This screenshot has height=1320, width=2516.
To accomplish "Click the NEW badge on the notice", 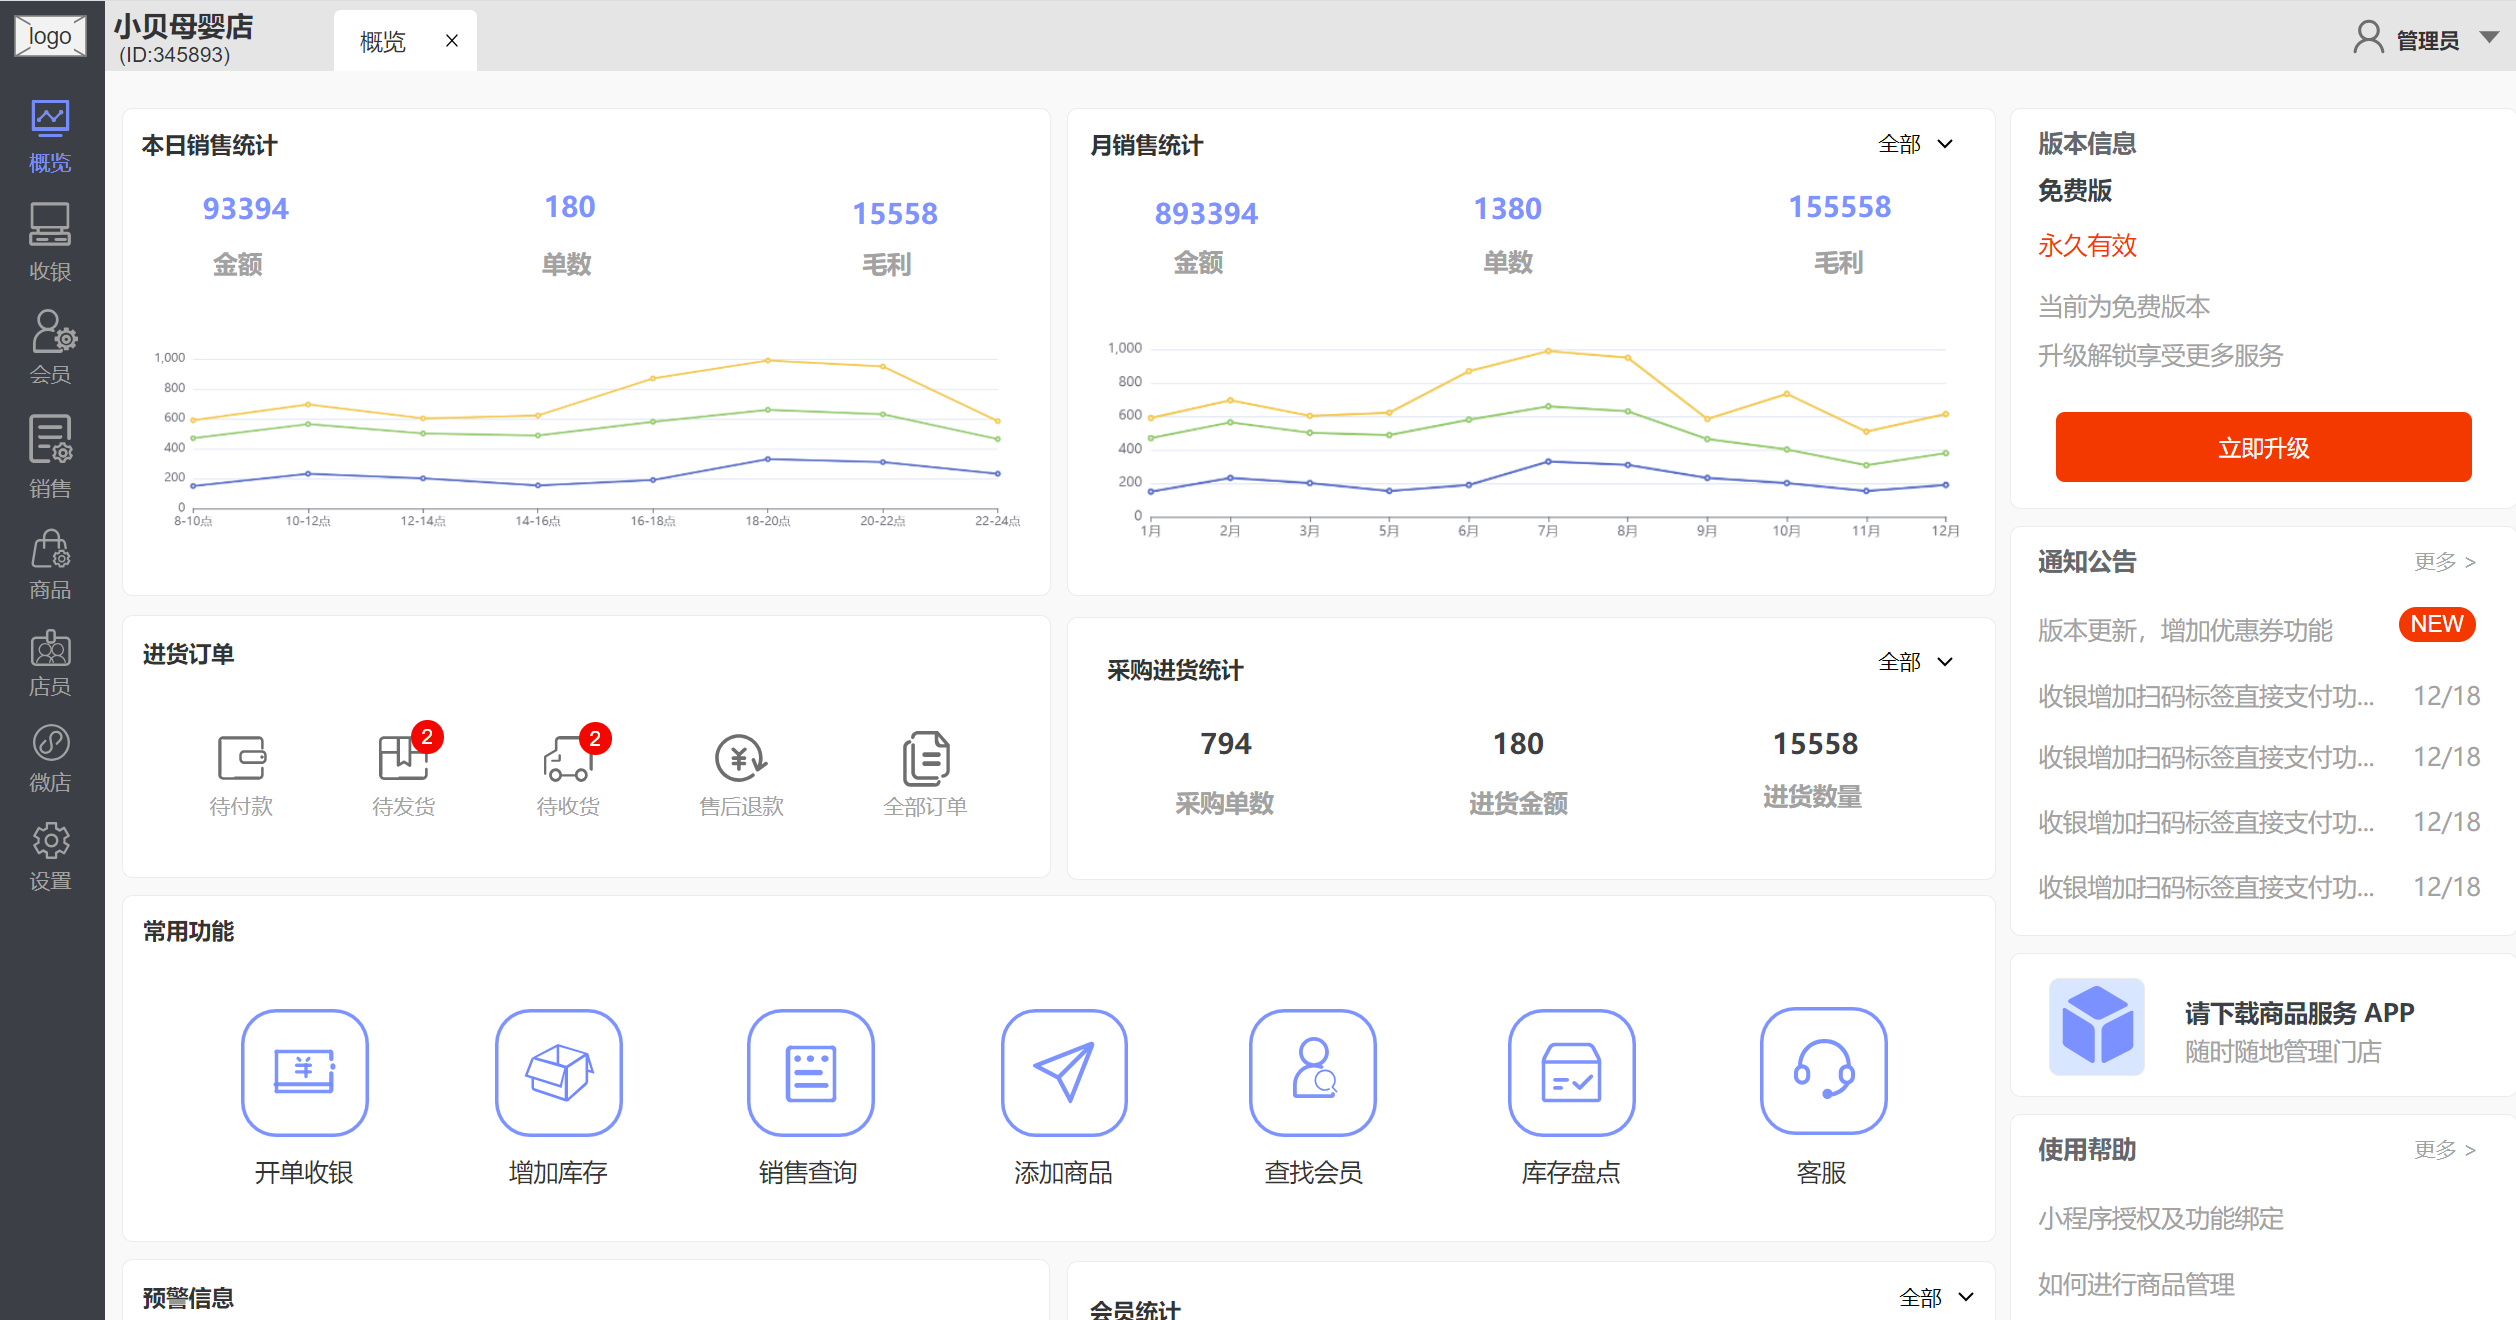I will click(2437, 624).
